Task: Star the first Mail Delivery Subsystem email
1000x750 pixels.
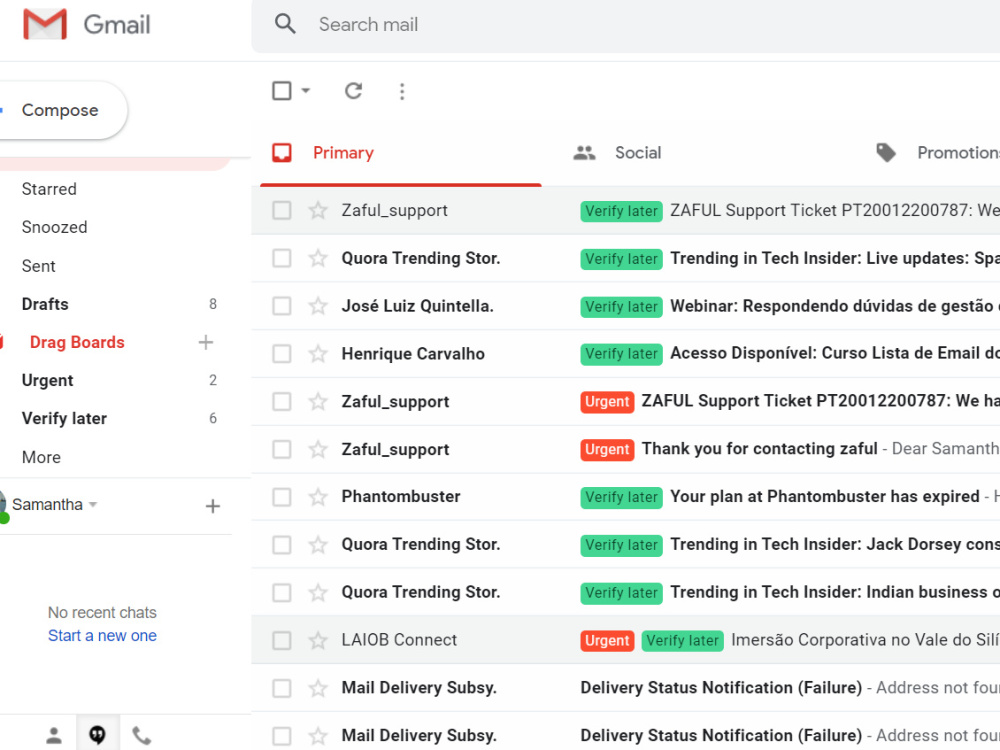Action: pos(318,688)
